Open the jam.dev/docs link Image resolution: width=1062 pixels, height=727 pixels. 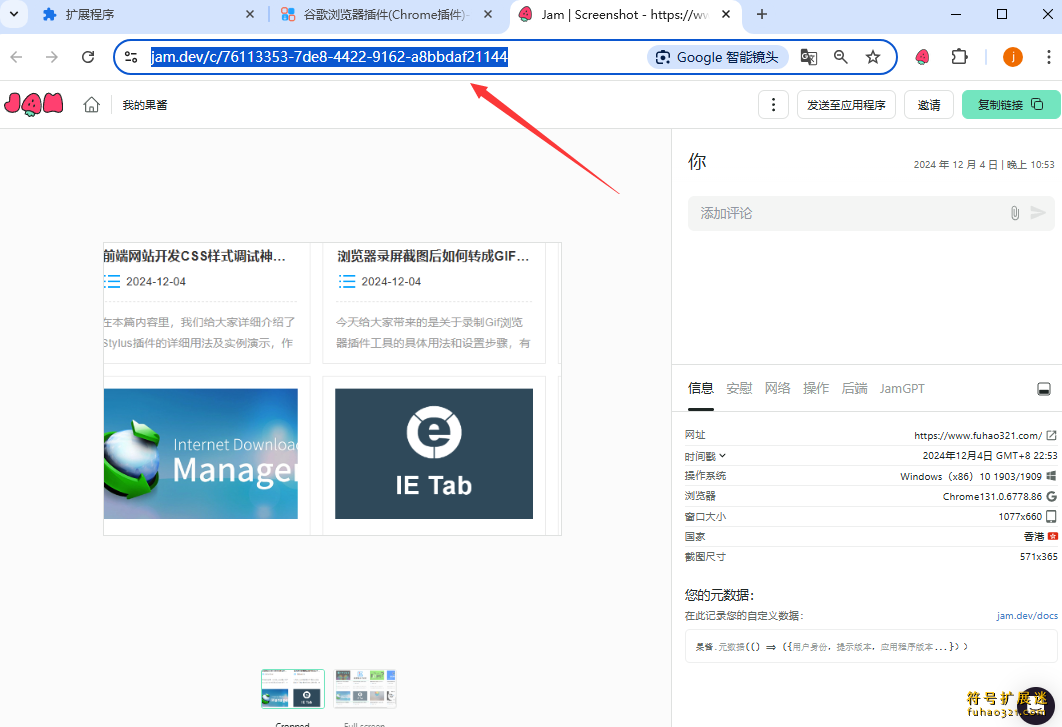(1027, 616)
